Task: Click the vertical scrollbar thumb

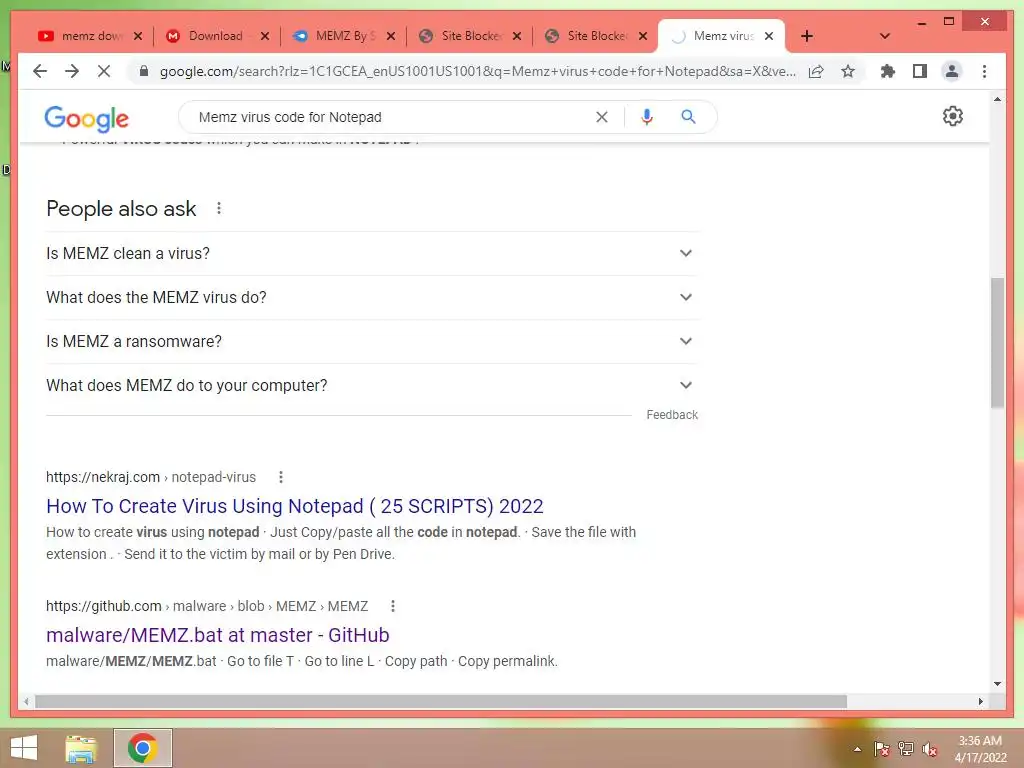Action: click(x=997, y=343)
